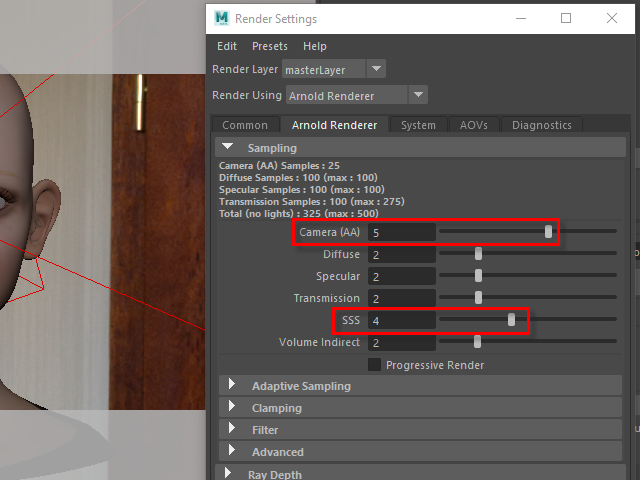Click the Maya logo icon in title bar
This screenshot has width=640, height=480.
(222, 18)
